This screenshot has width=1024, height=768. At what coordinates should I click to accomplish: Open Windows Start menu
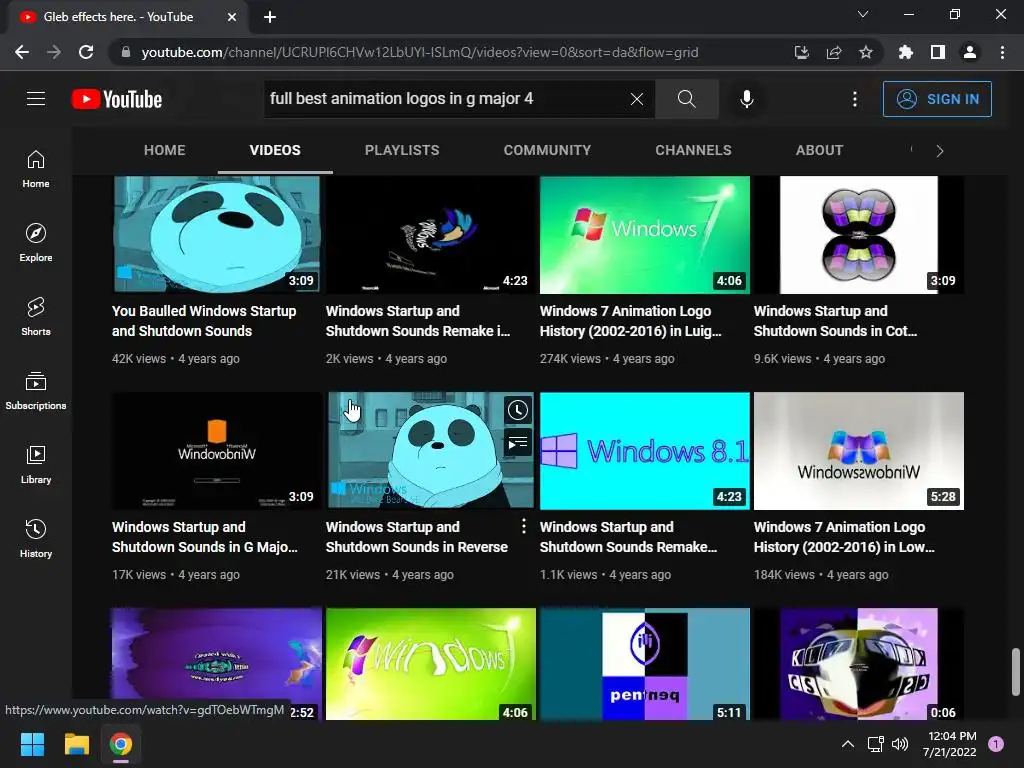(x=32, y=744)
